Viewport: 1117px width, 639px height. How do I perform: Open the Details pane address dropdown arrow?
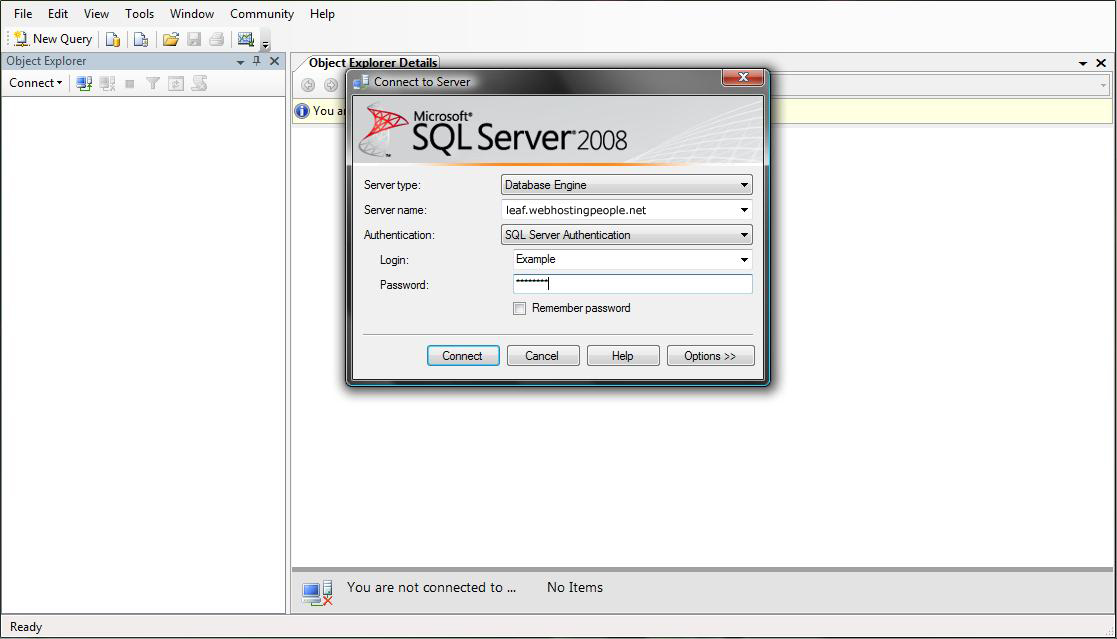pos(1103,85)
